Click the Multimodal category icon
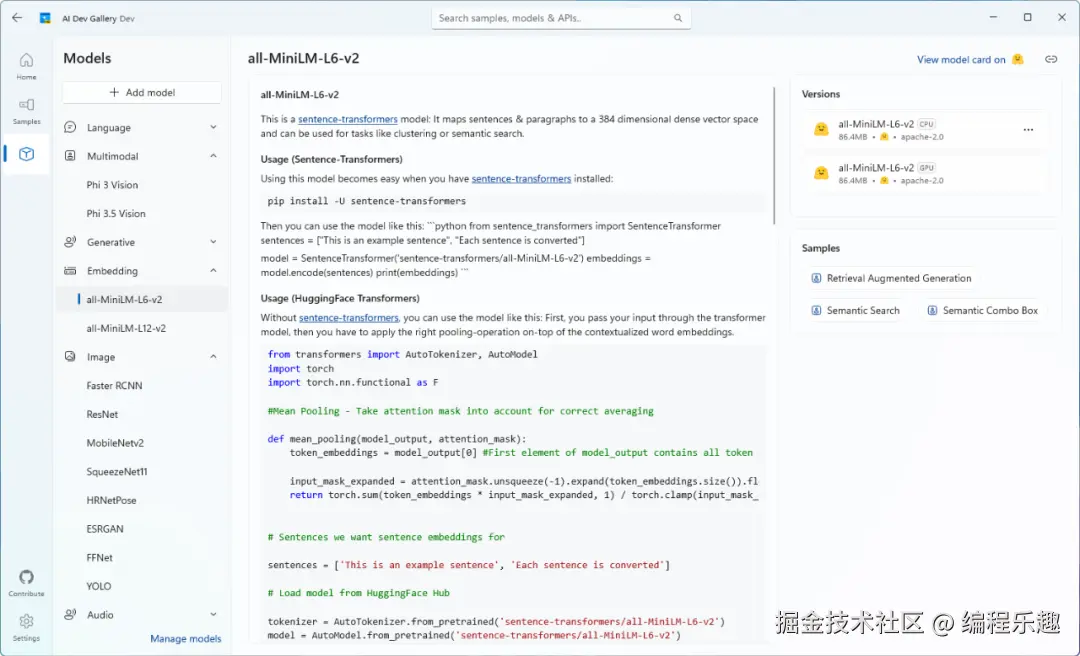Screen dimensions: 1080x656 [x=70, y=156]
